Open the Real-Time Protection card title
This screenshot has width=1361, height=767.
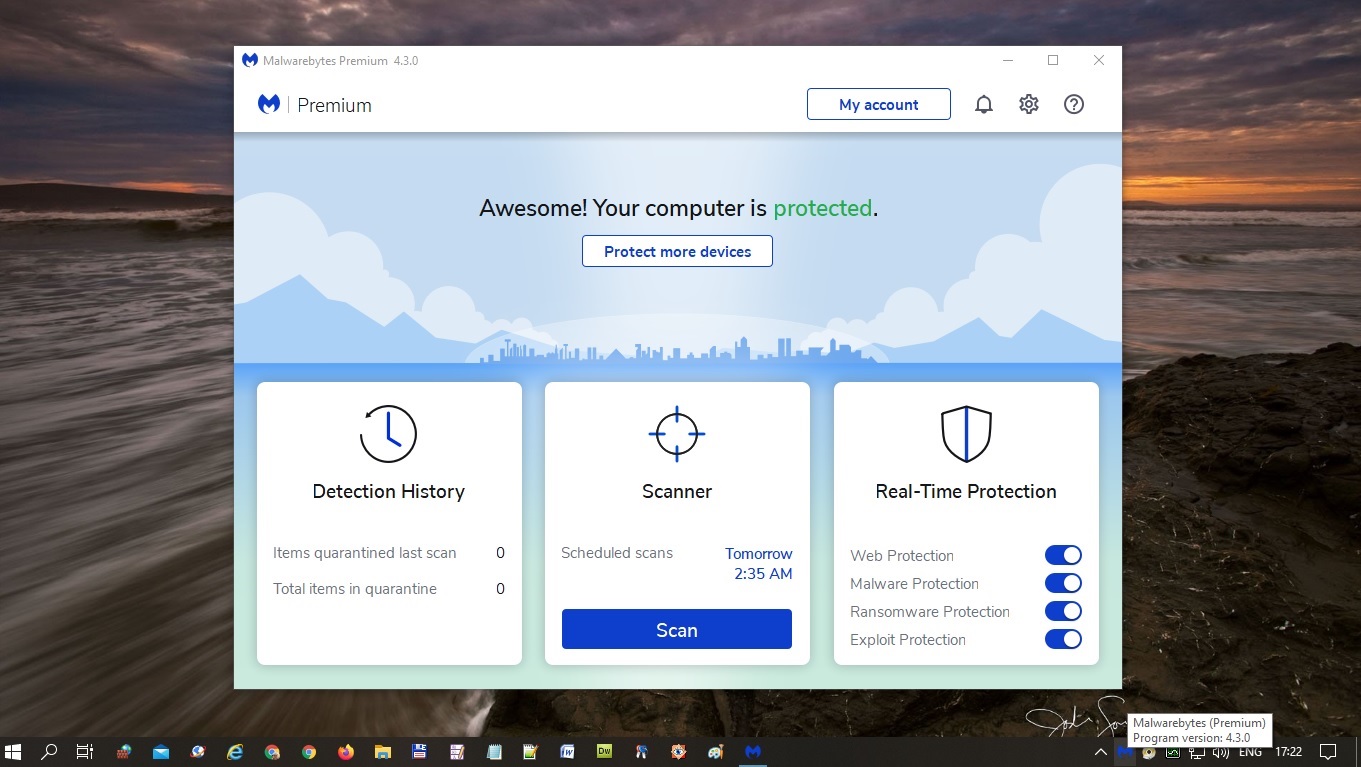click(x=966, y=491)
